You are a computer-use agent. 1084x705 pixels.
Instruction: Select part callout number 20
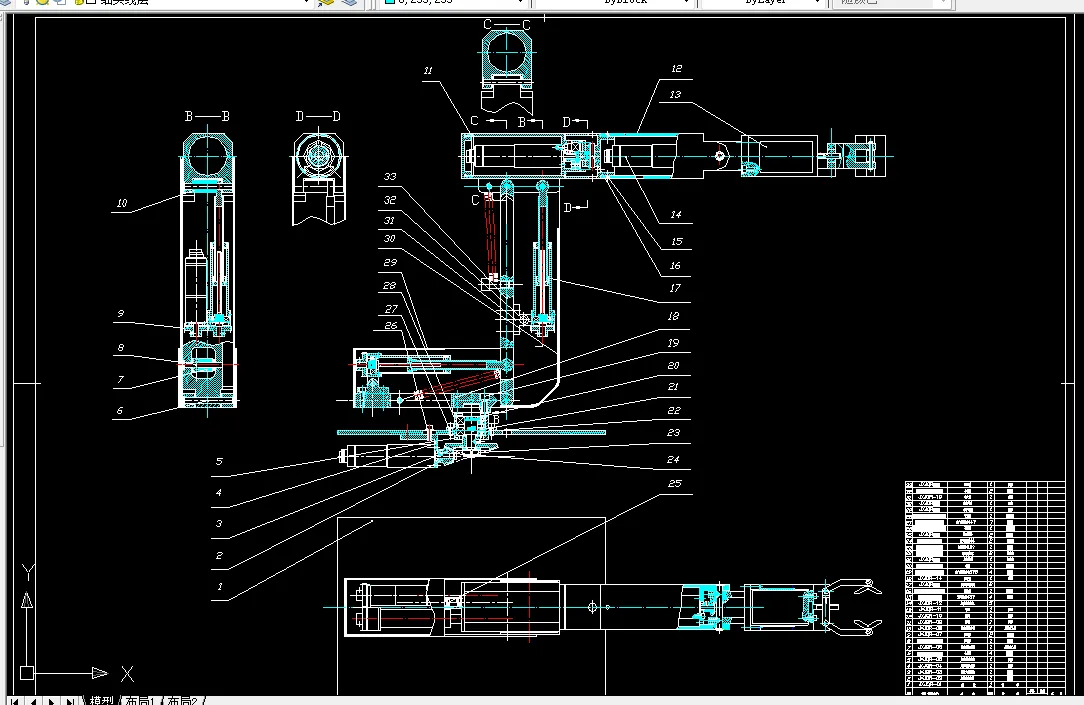click(673, 366)
